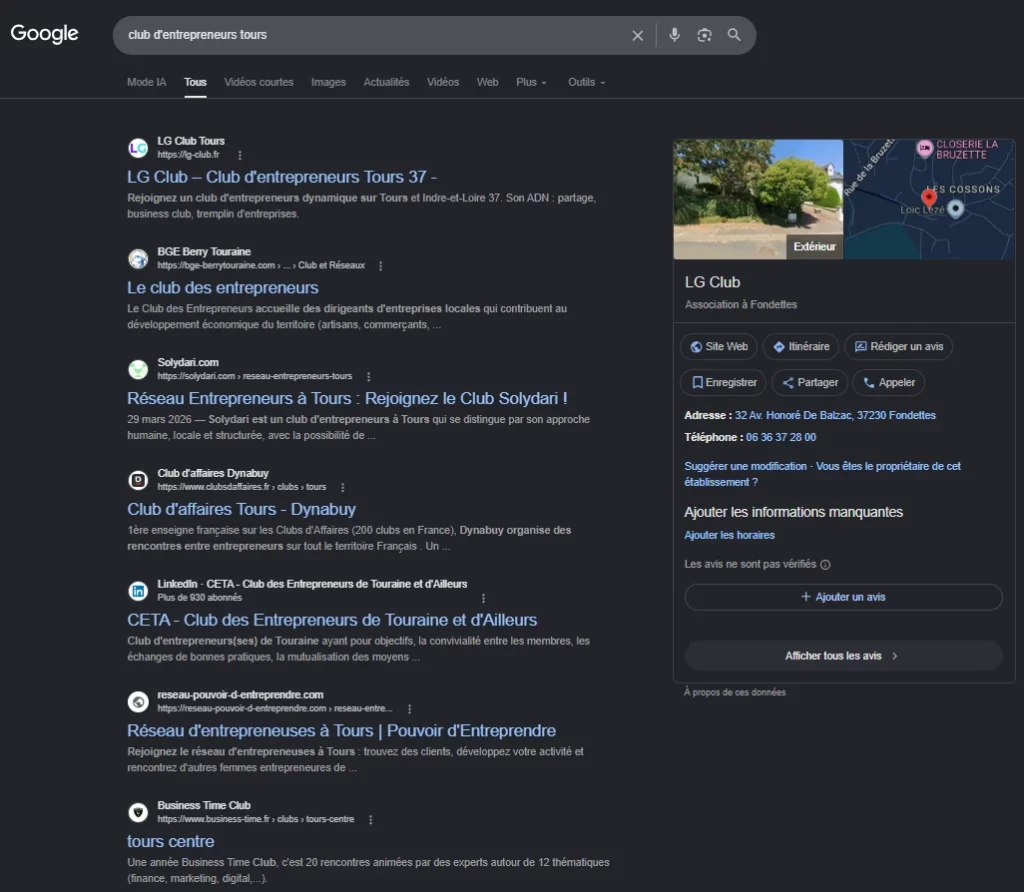The height and width of the screenshot is (892, 1024).
Task: Click the 'LG Club' panel title
Action: (x=712, y=283)
